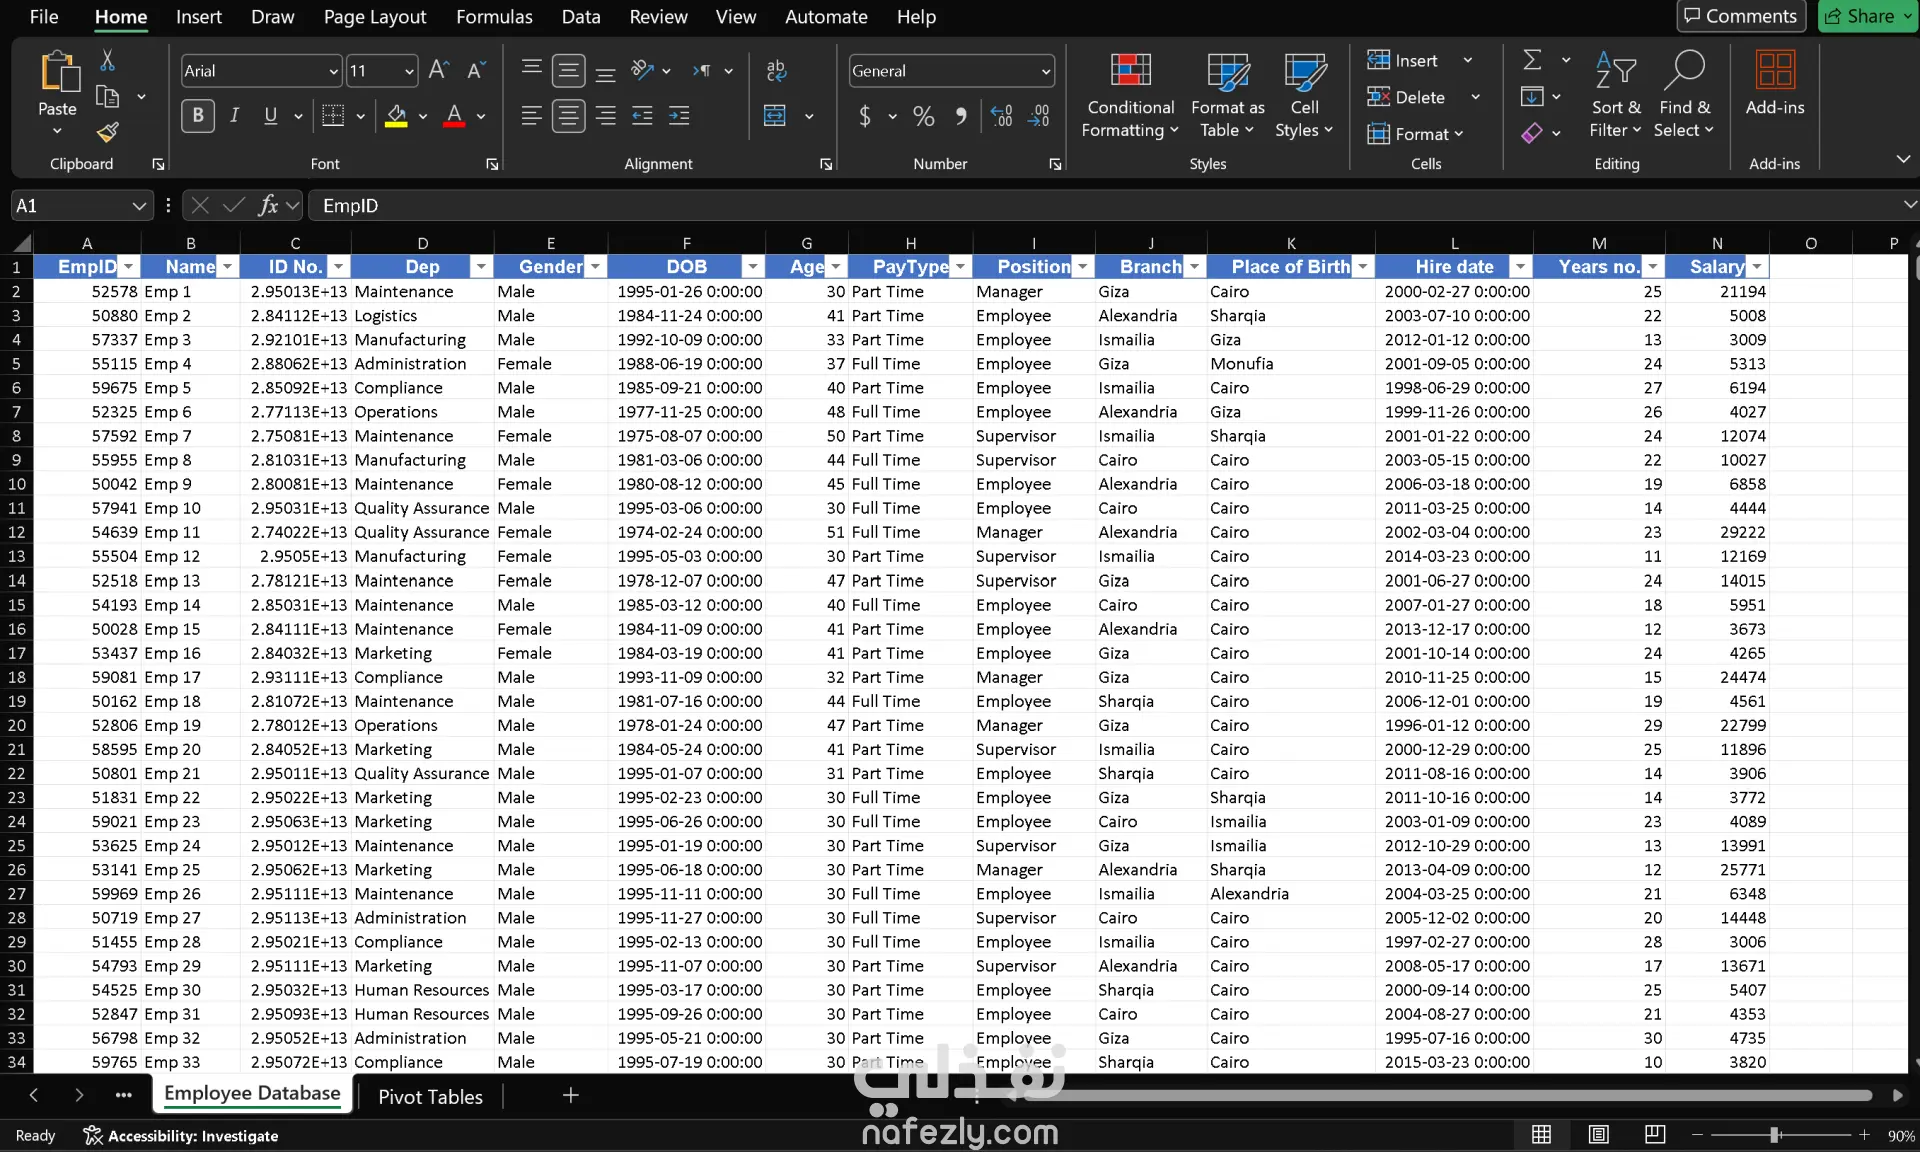Screen dimensions: 1920x1152
Task: Click the Select All corner triangle
Action: (21, 243)
